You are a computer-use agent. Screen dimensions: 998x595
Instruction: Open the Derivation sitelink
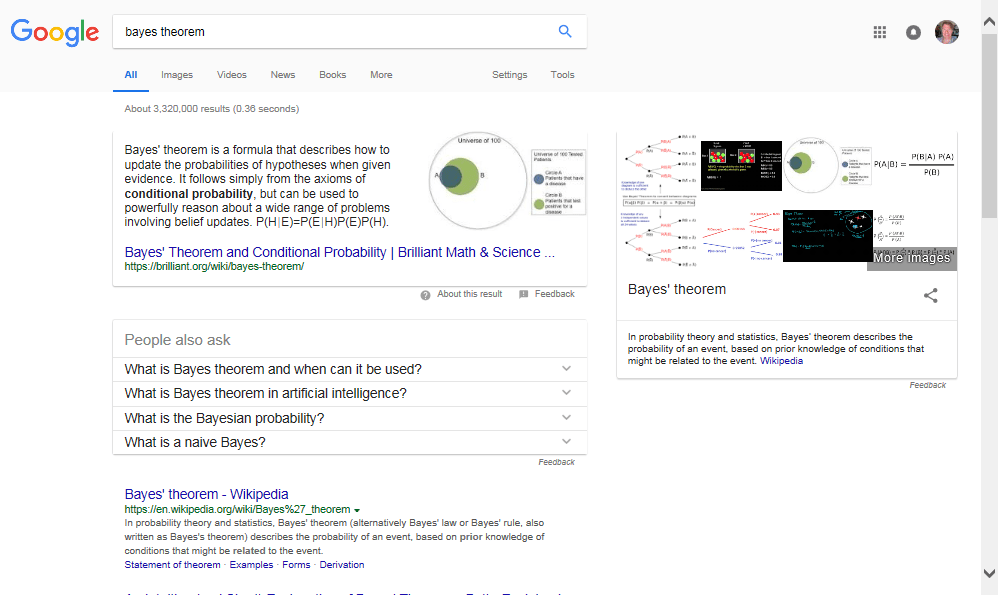pos(342,564)
